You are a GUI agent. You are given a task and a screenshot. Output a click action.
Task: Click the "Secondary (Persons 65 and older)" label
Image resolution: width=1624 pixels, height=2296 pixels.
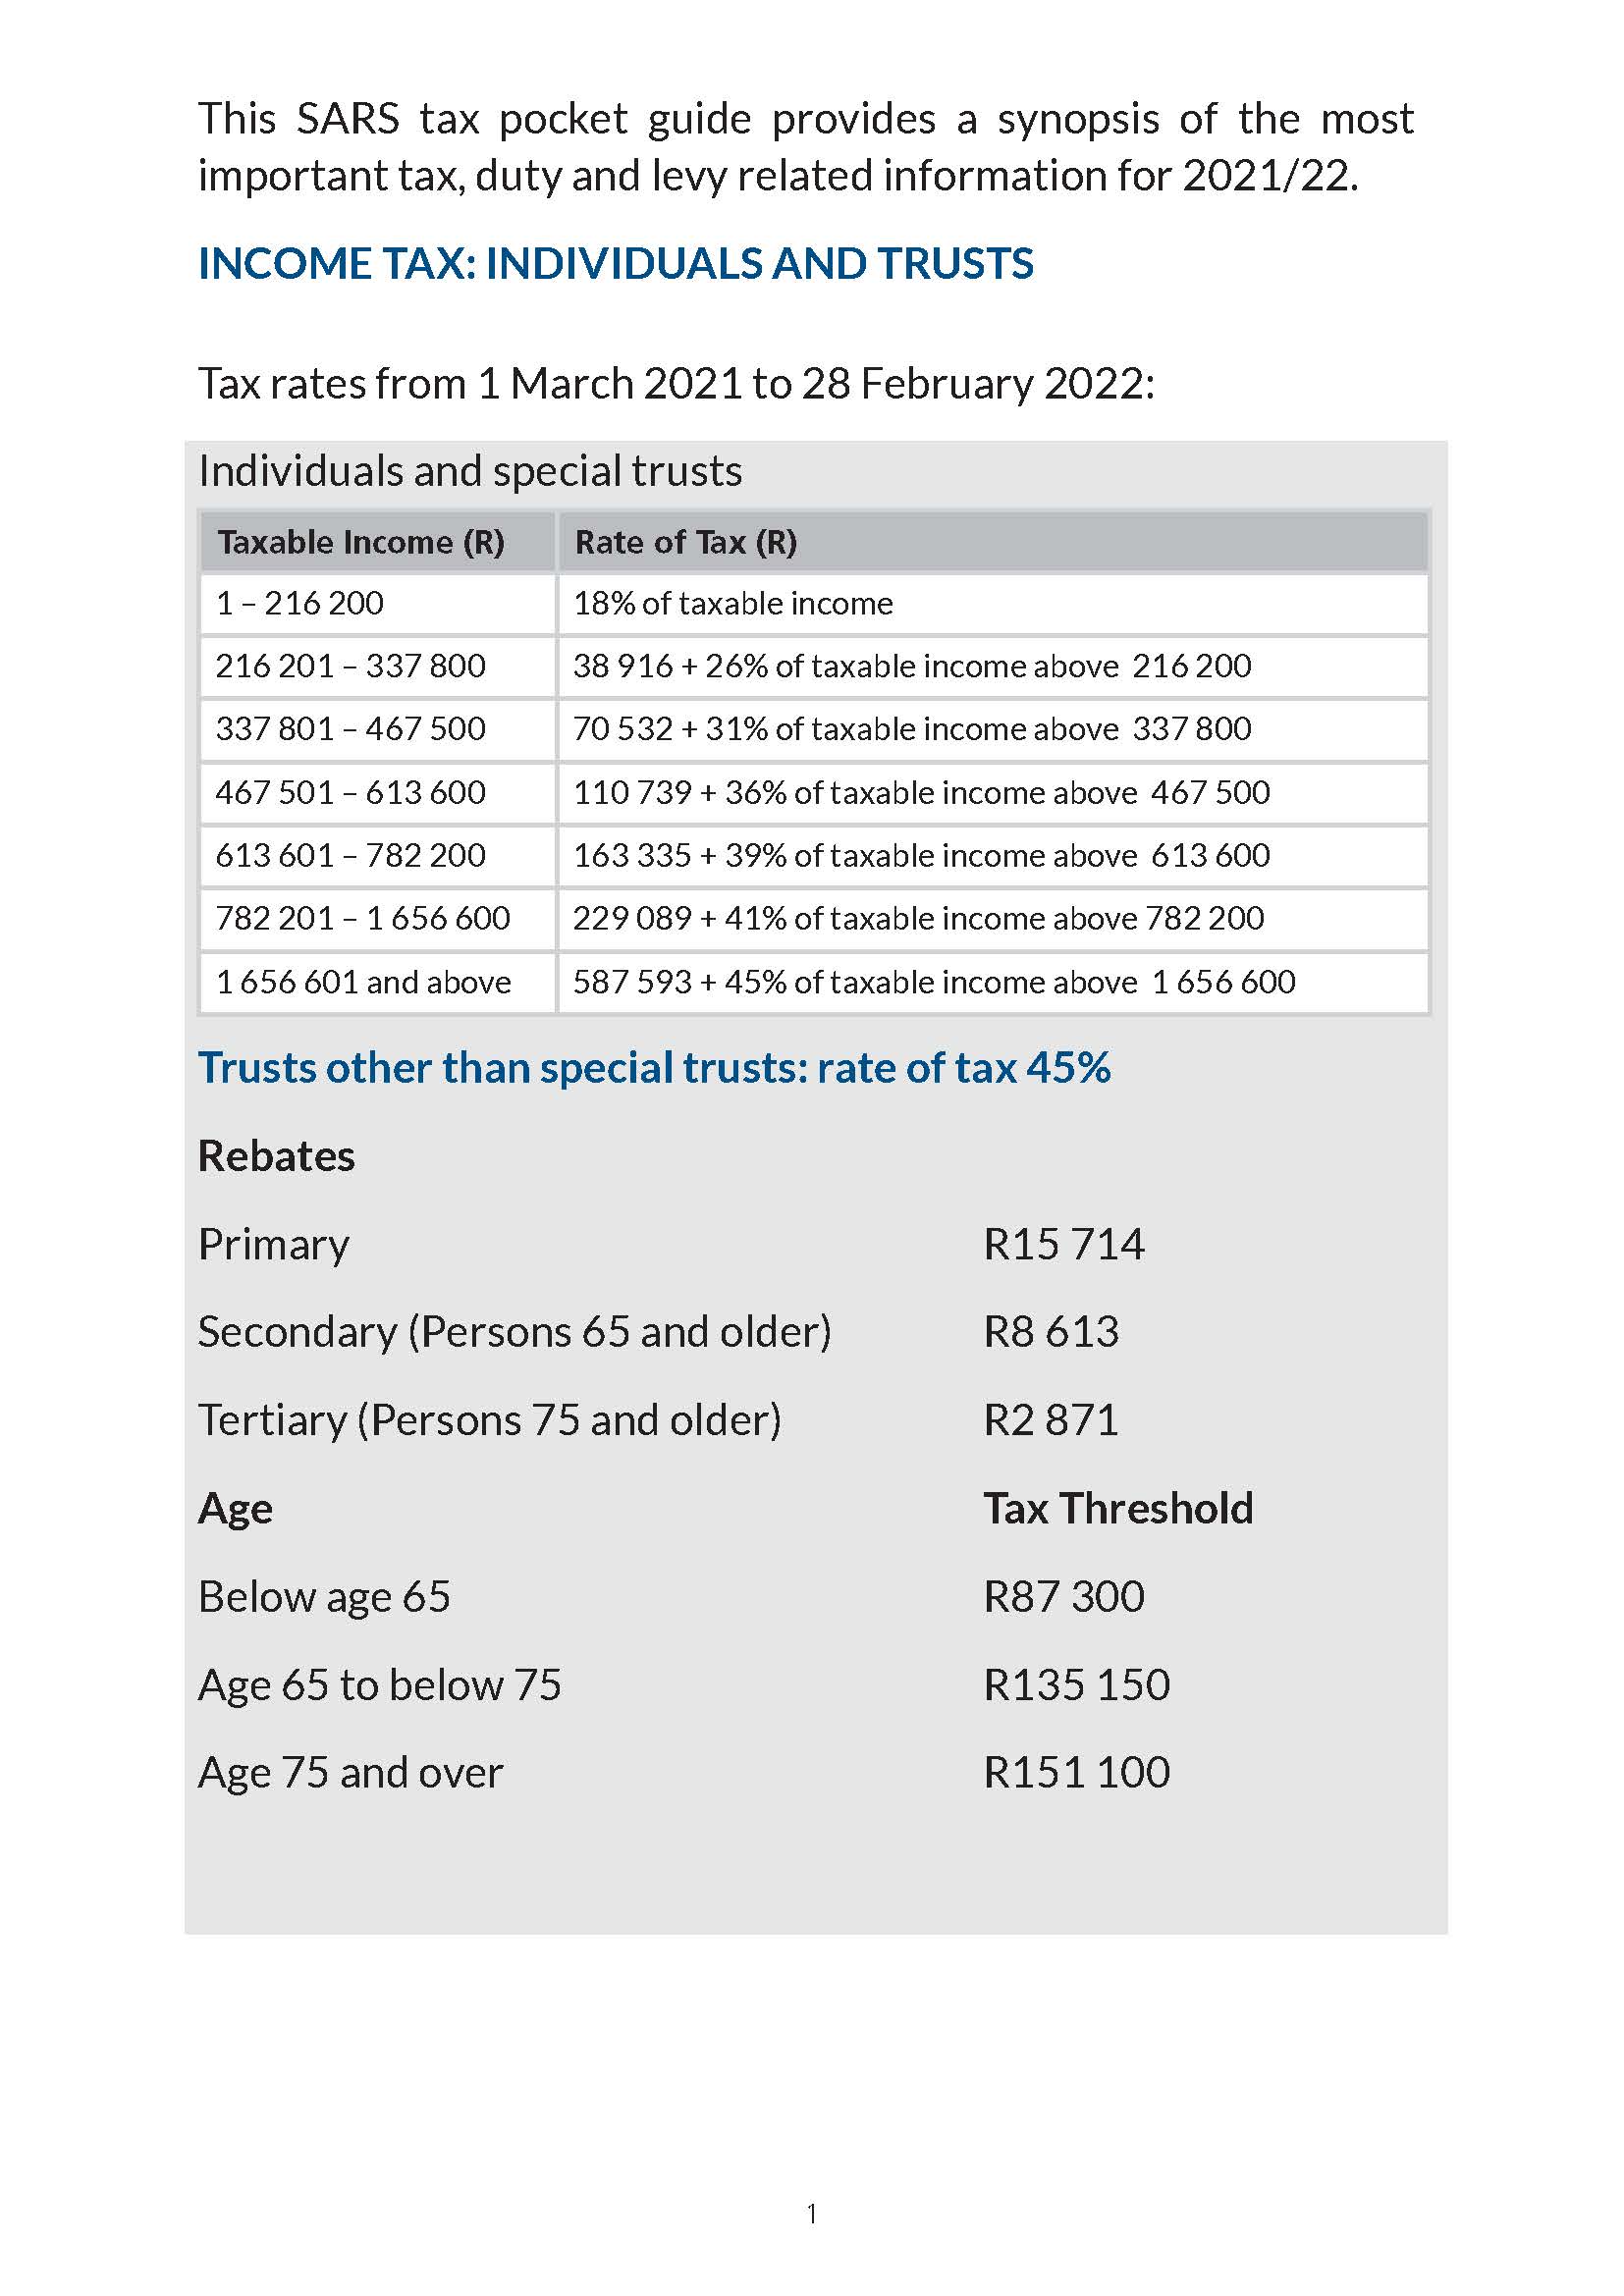coord(514,1332)
